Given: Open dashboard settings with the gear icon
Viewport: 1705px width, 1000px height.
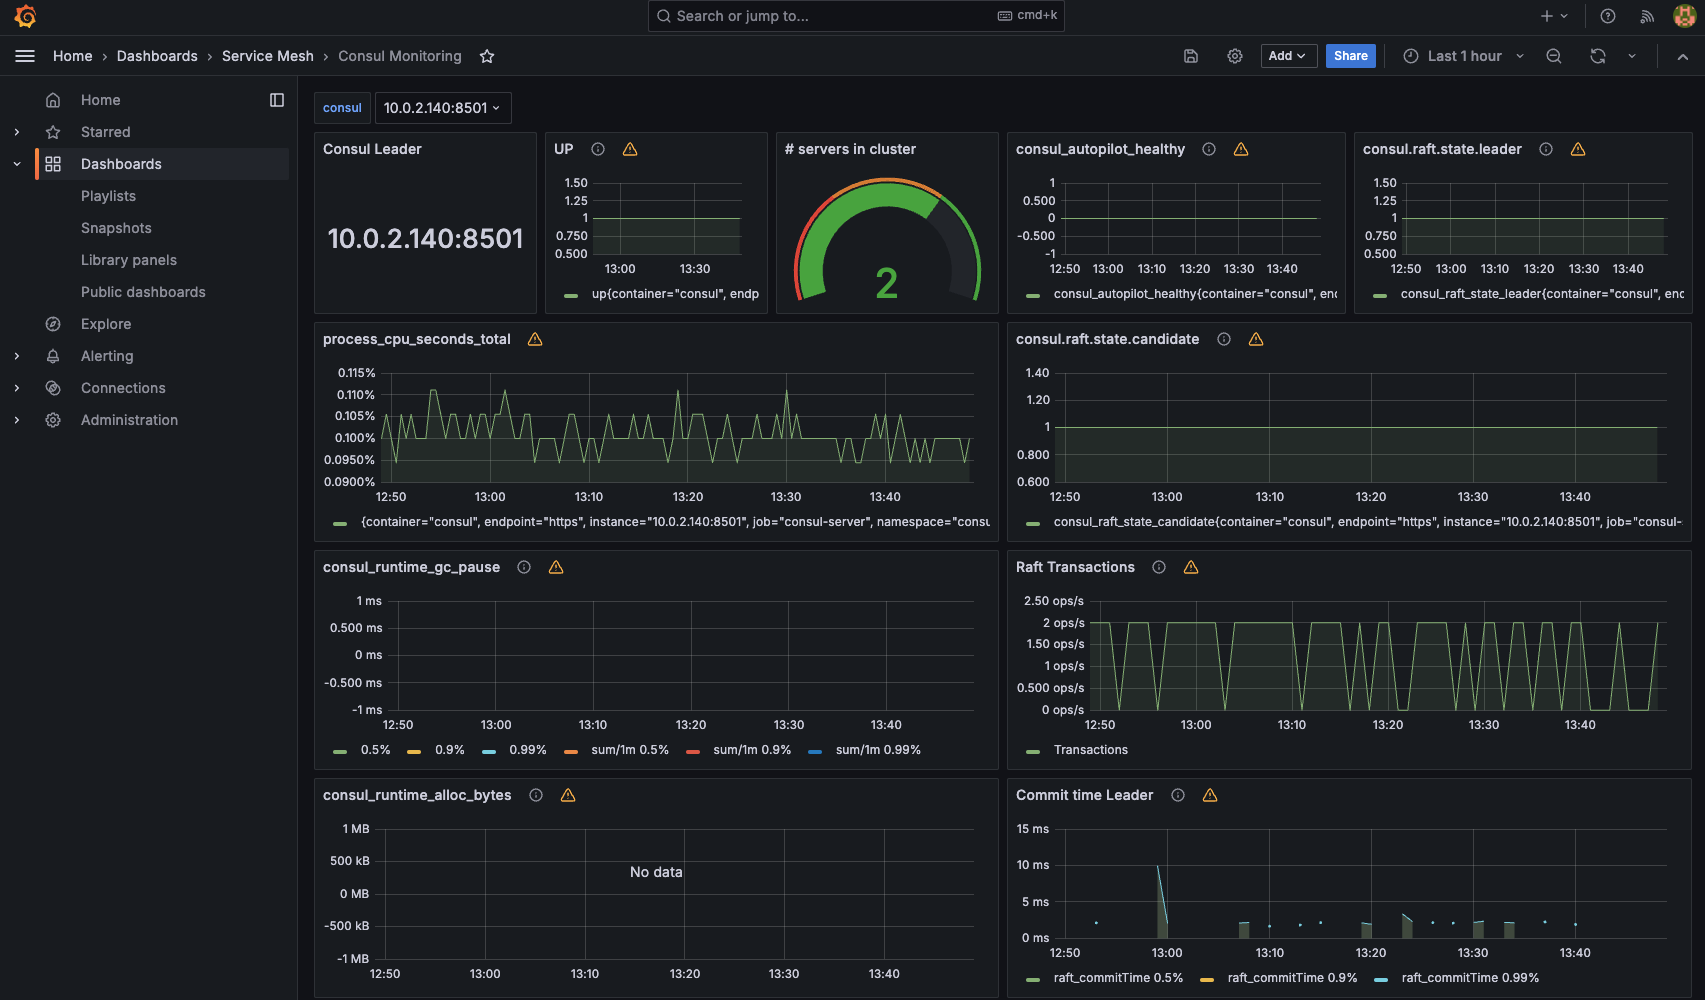Looking at the screenshot, I should (x=1235, y=56).
